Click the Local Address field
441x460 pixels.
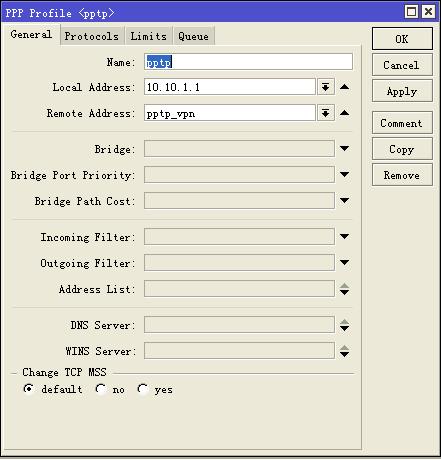230,87
